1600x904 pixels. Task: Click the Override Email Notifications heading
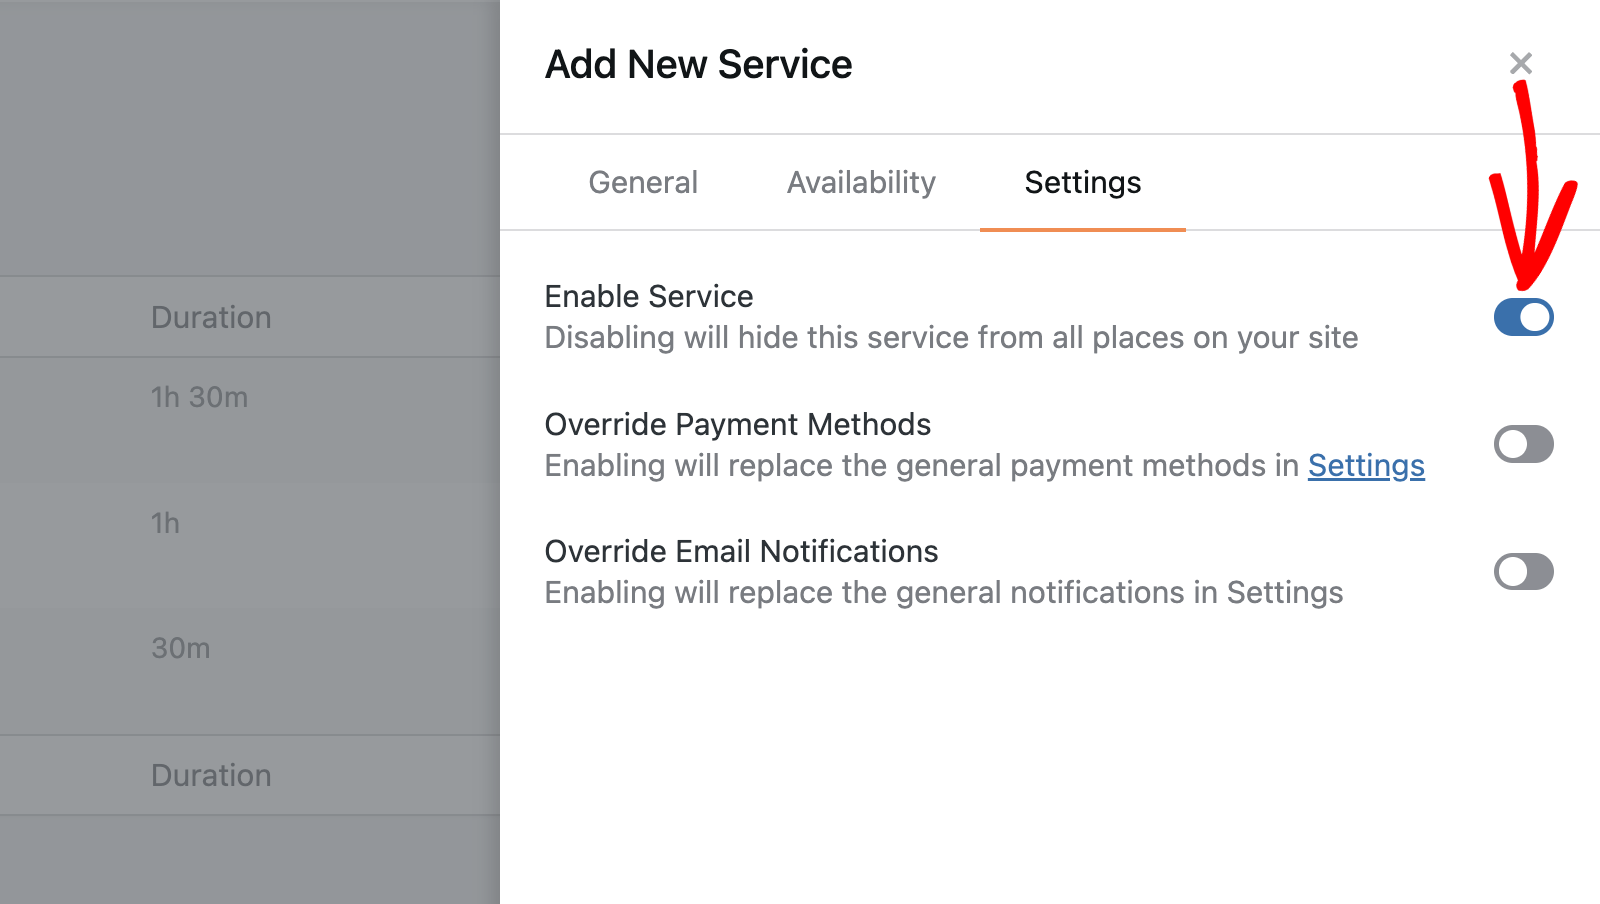pos(741,551)
